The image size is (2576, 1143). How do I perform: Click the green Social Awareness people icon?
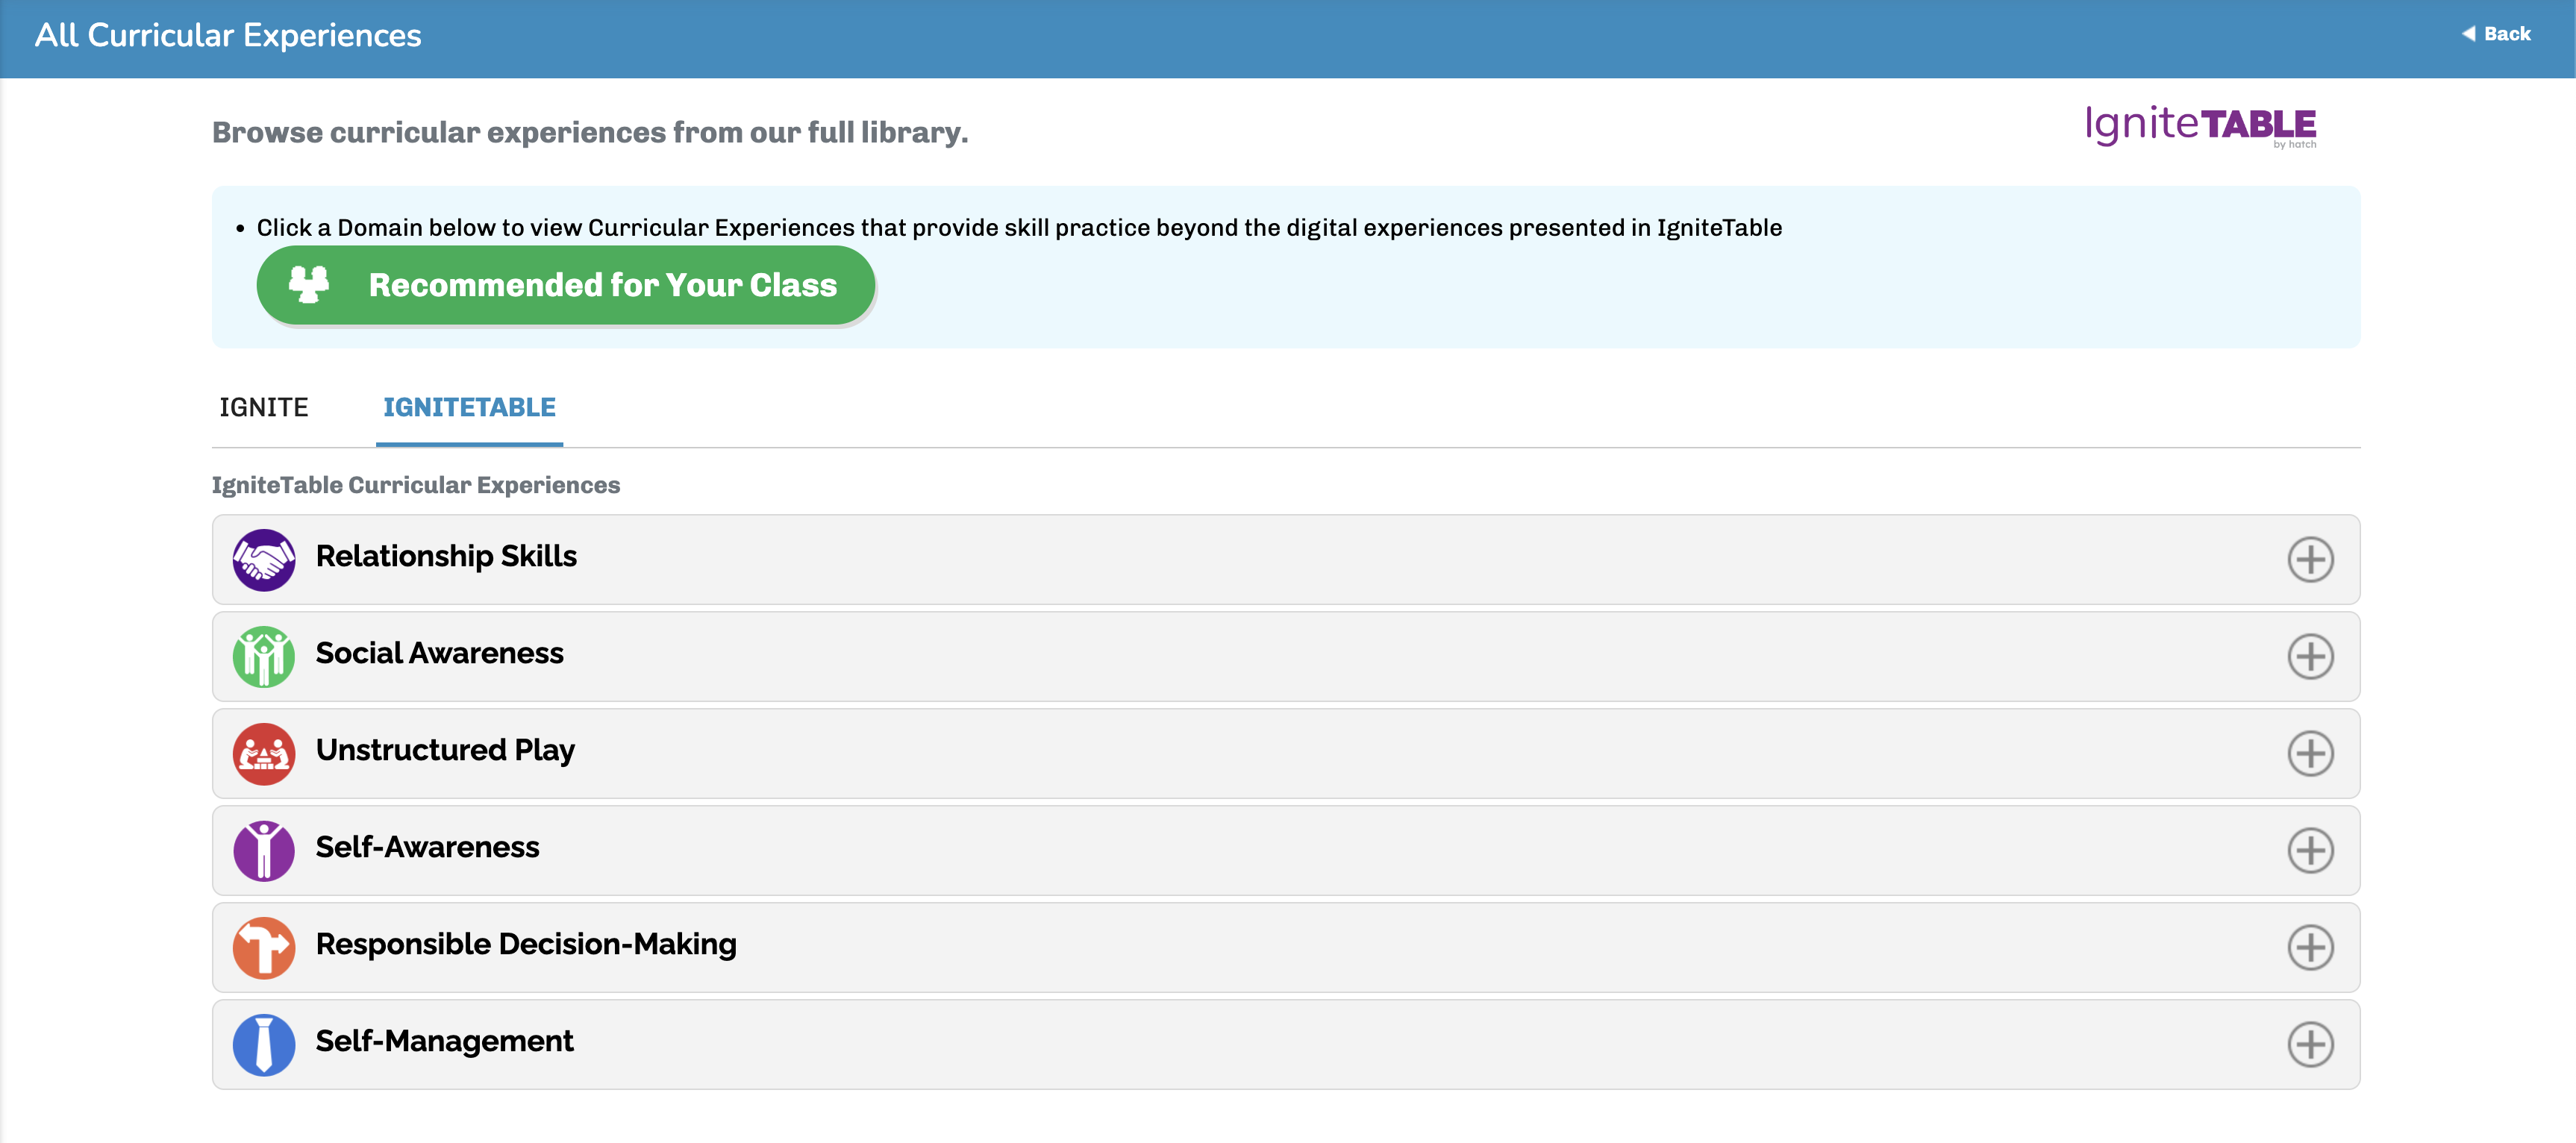264,656
